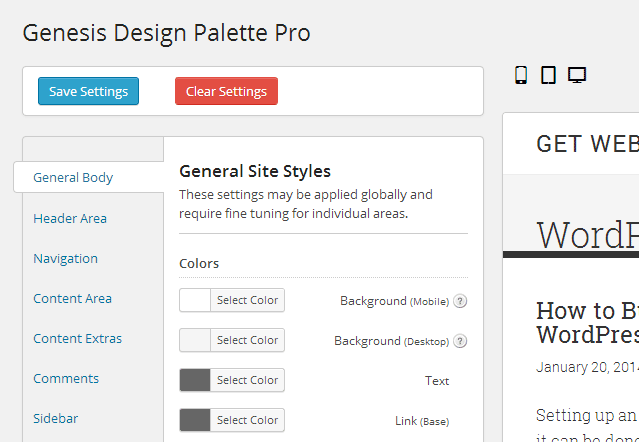Open the Header Area tab
639x442 pixels.
click(x=70, y=218)
